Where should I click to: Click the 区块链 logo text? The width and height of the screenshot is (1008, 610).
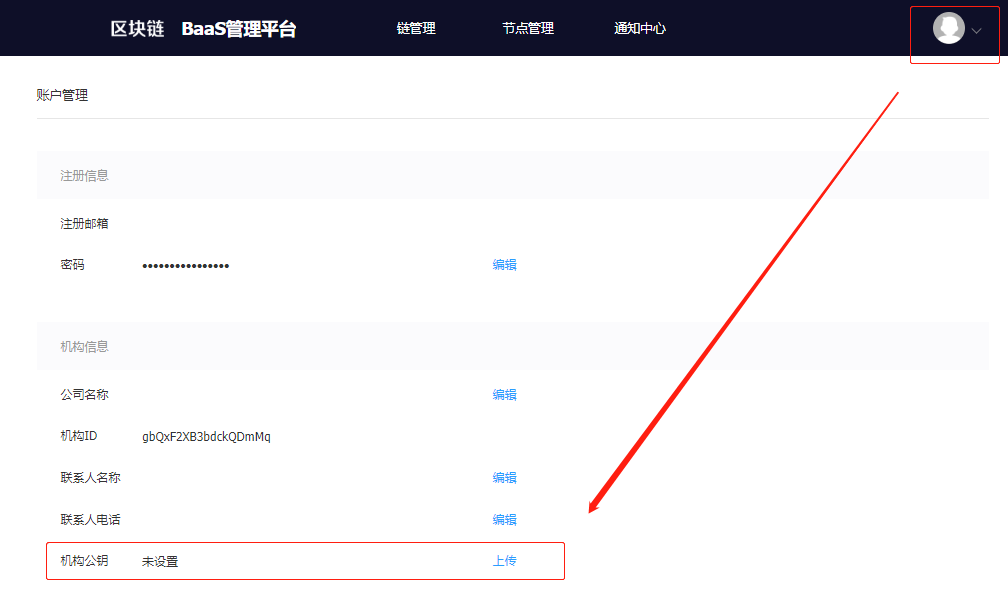tap(137, 29)
